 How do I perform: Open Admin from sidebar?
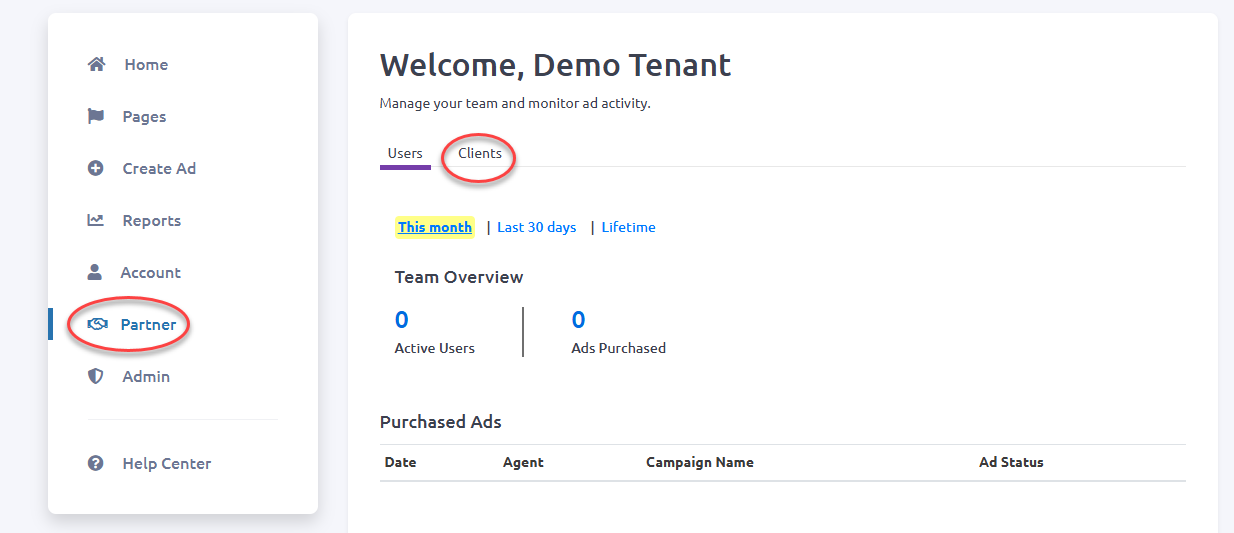tap(146, 376)
